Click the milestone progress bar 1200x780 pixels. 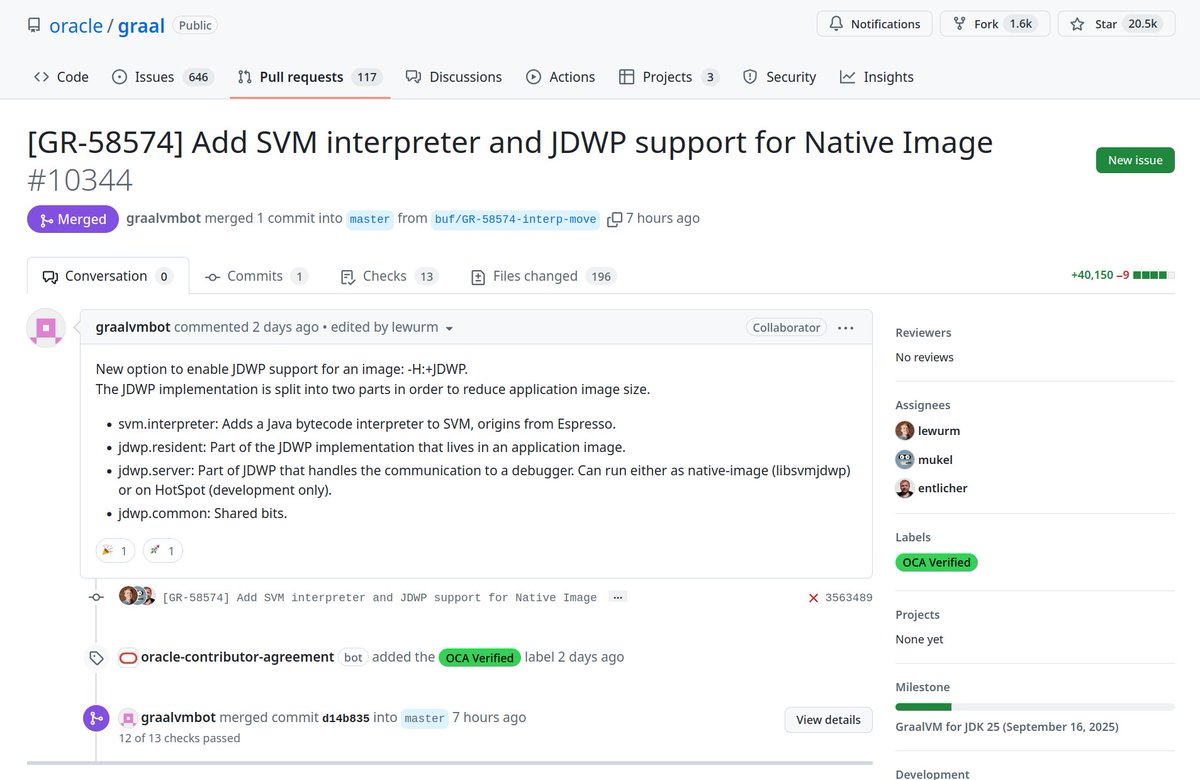pyautogui.click(x=1035, y=707)
